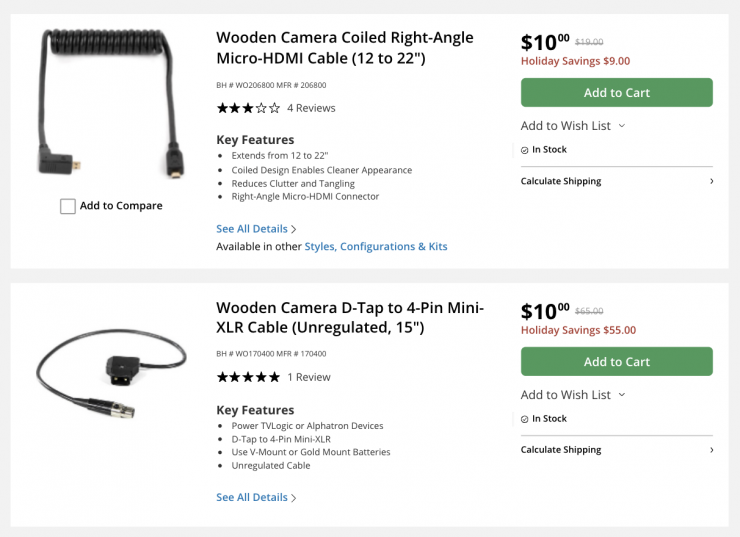740x537 pixels.
Task: Open the coiled Micro-HDMI cable product image
Action: [x=110, y=108]
